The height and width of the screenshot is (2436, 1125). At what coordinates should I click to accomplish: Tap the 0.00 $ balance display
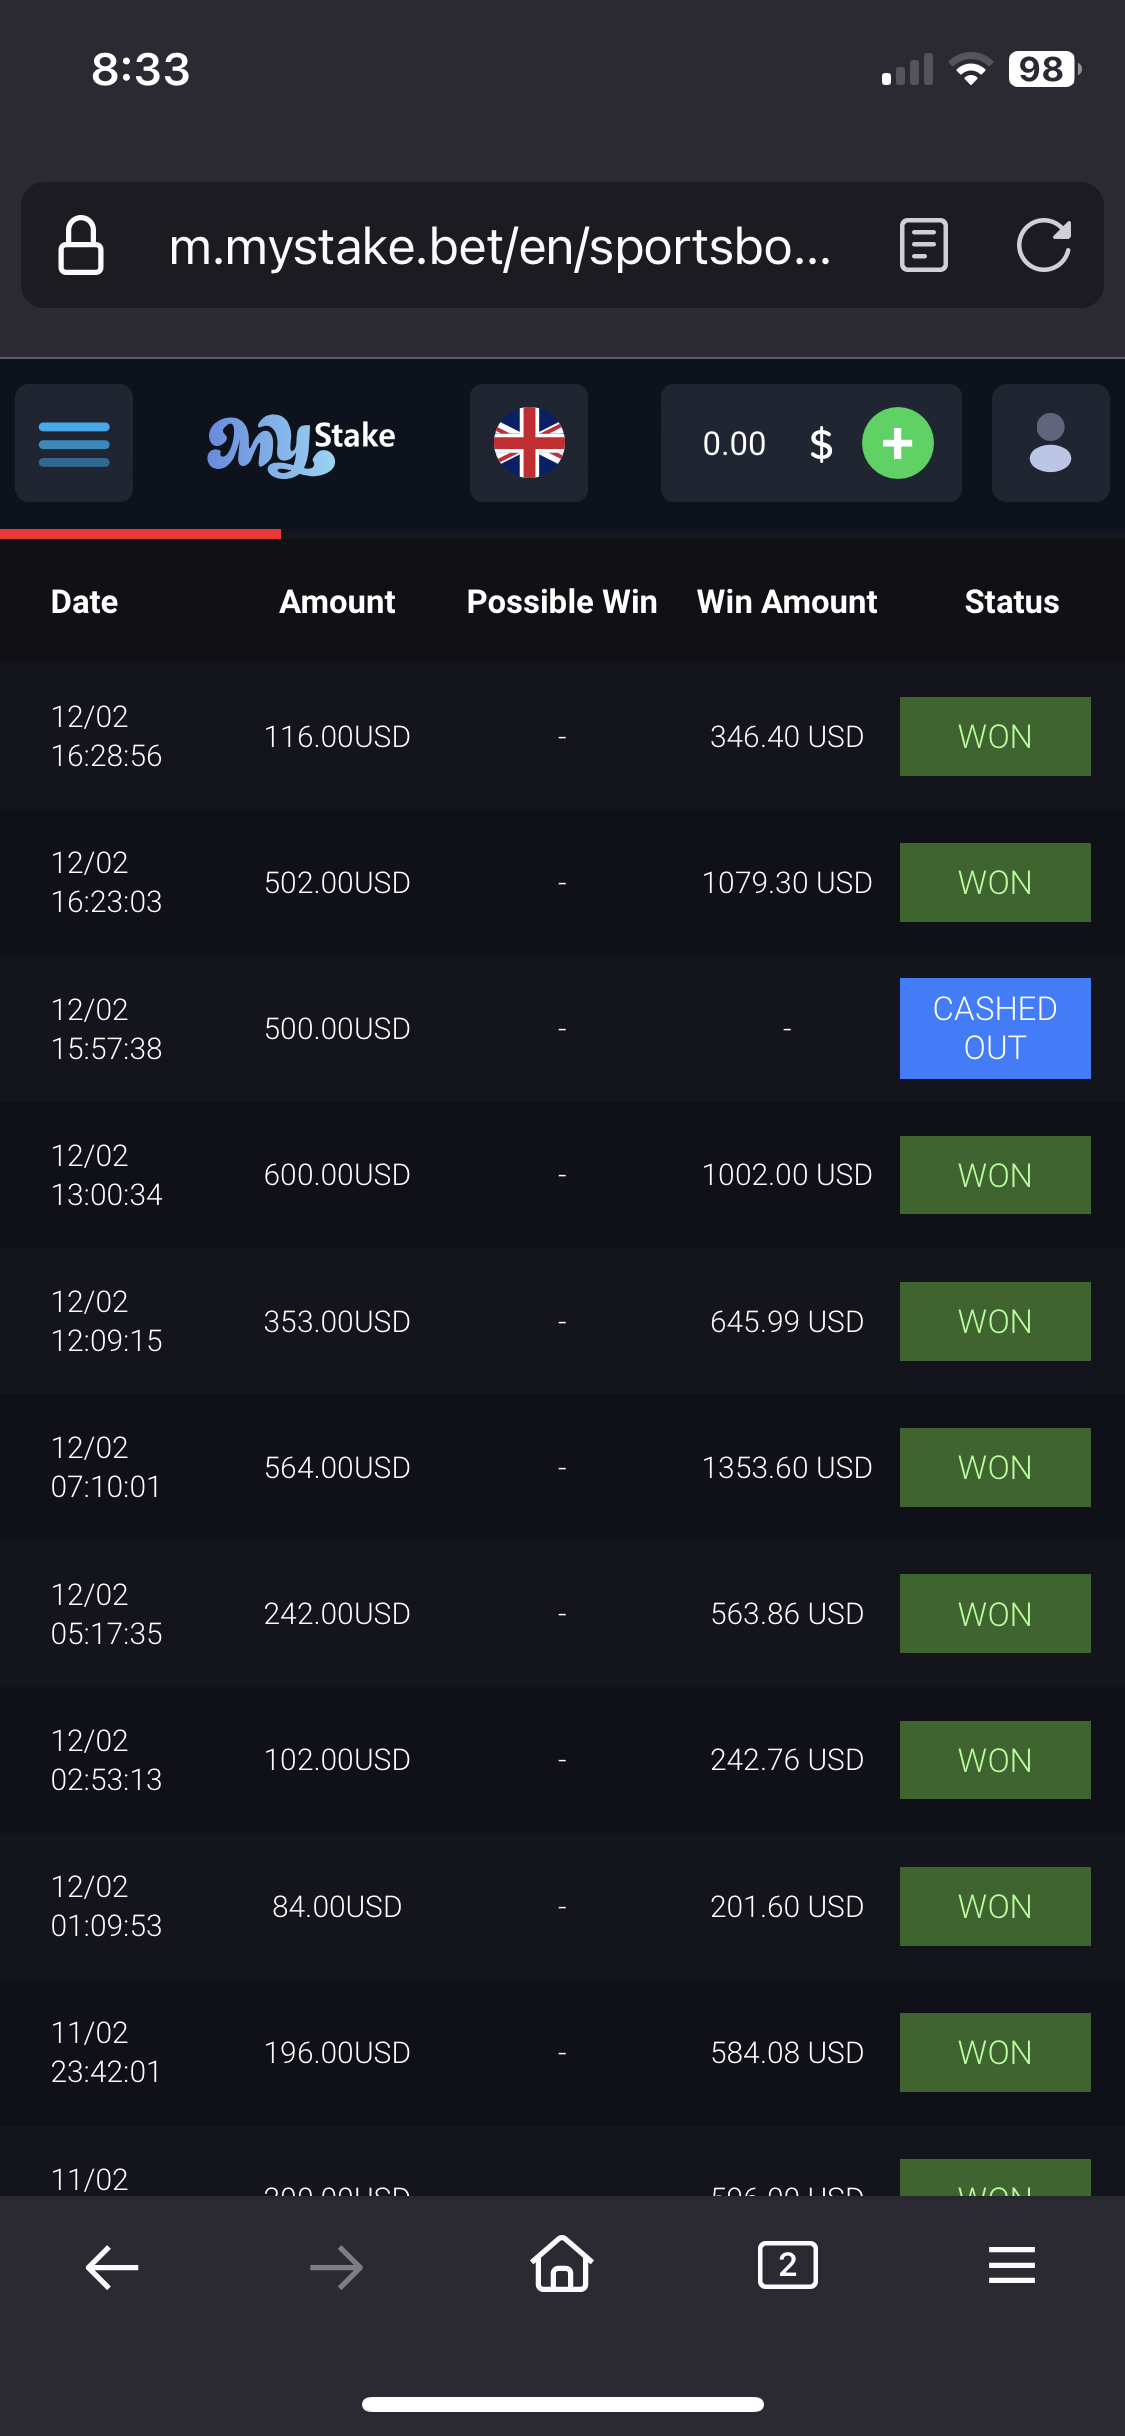[760, 443]
